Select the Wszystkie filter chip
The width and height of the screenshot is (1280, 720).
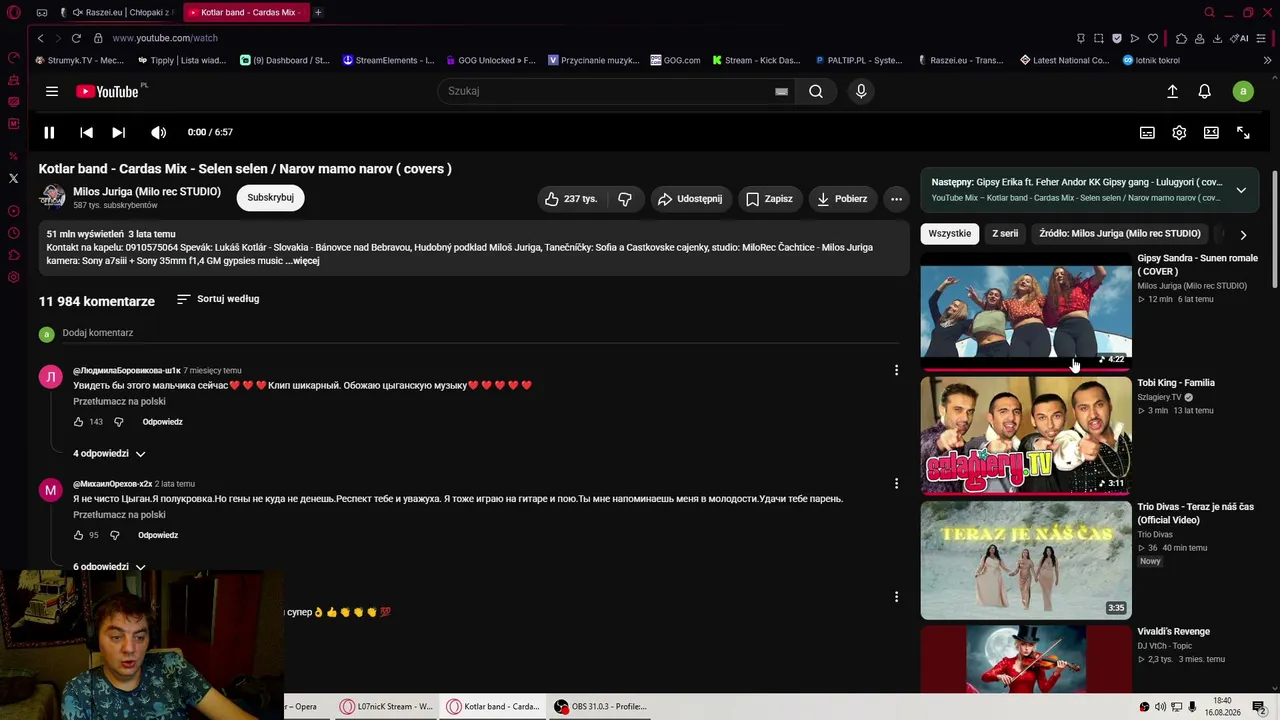coord(949,234)
